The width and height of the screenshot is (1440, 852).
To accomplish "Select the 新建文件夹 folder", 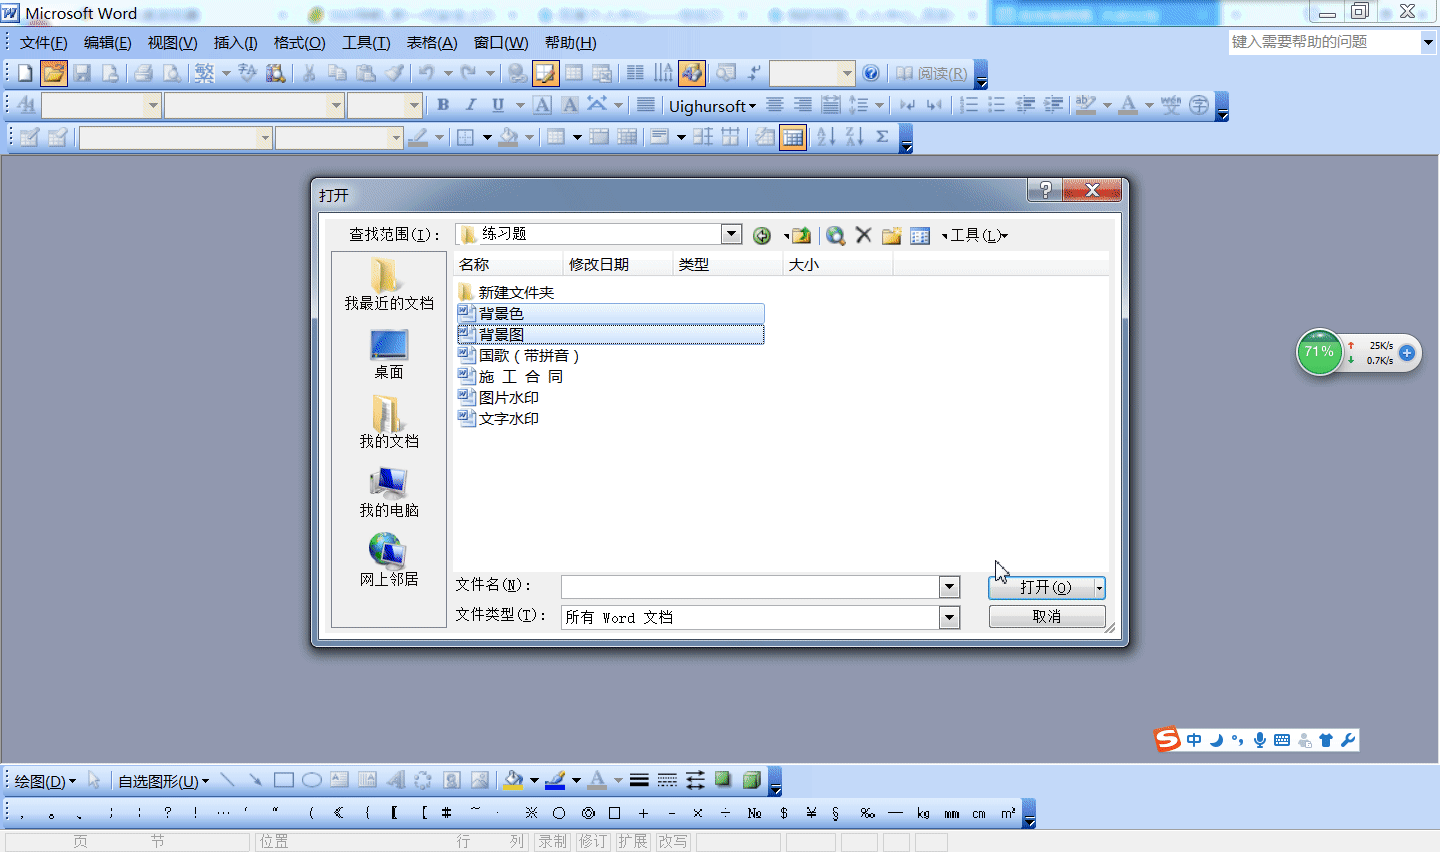I will [x=506, y=292].
